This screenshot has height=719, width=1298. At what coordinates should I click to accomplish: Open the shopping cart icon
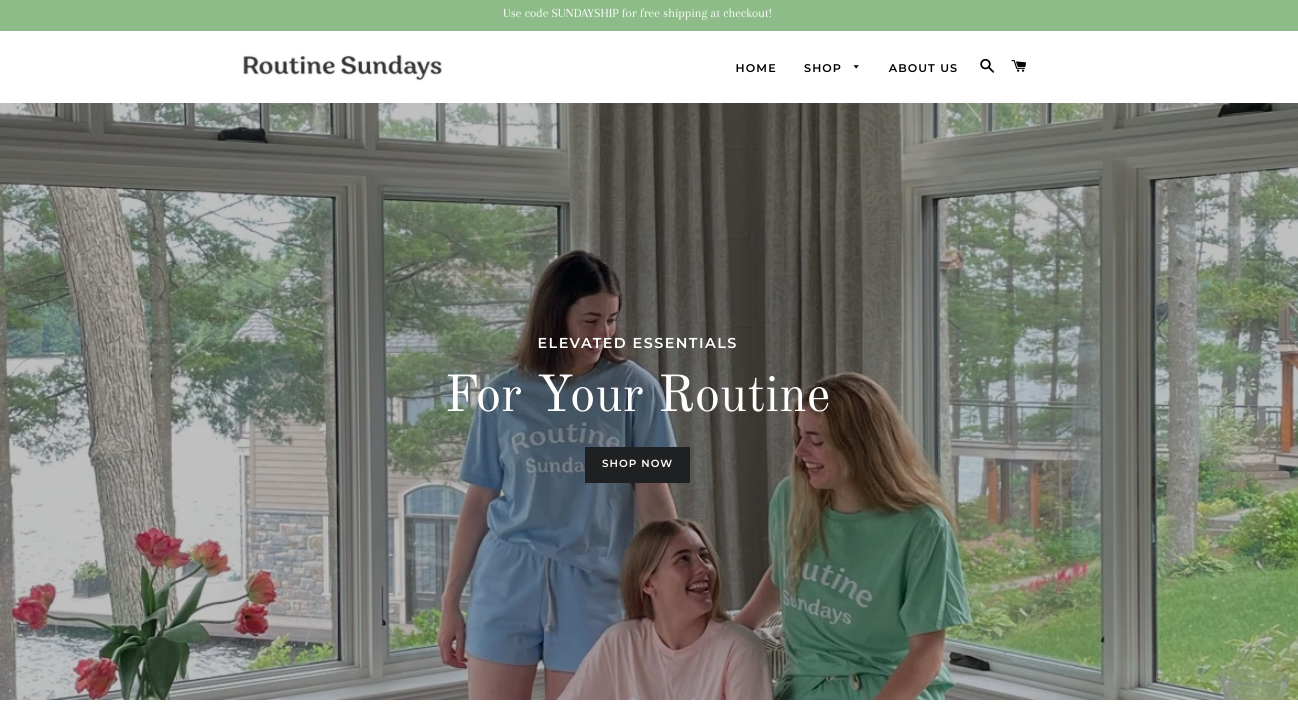tap(1019, 66)
